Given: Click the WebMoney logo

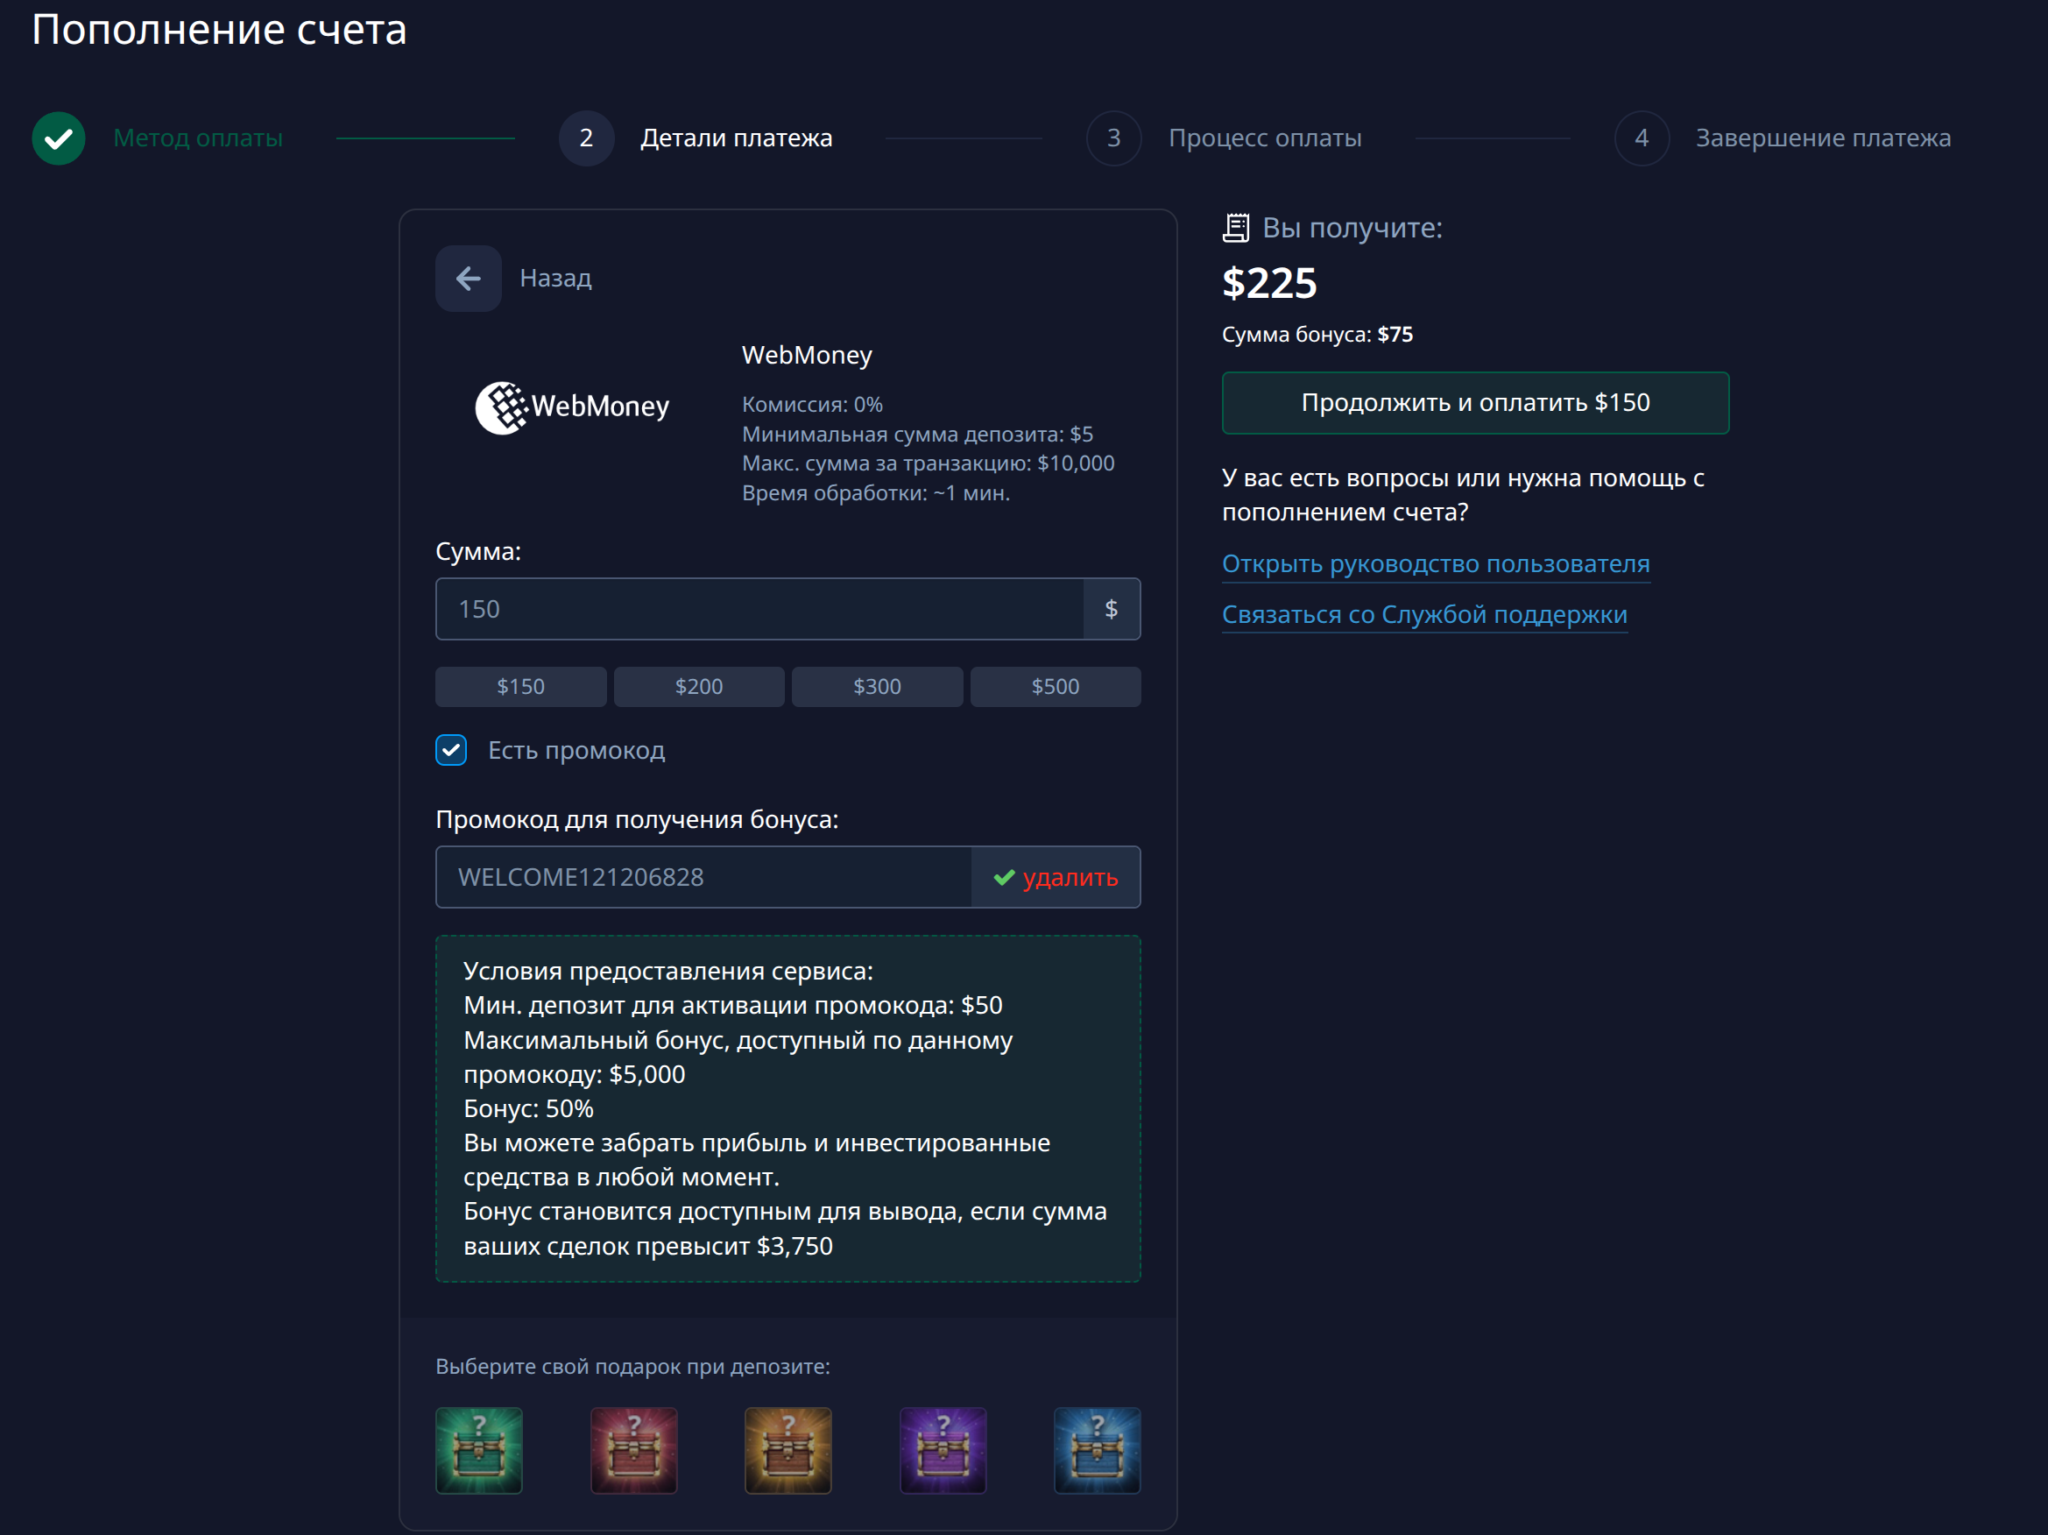Looking at the screenshot, I should coord(572,407).
